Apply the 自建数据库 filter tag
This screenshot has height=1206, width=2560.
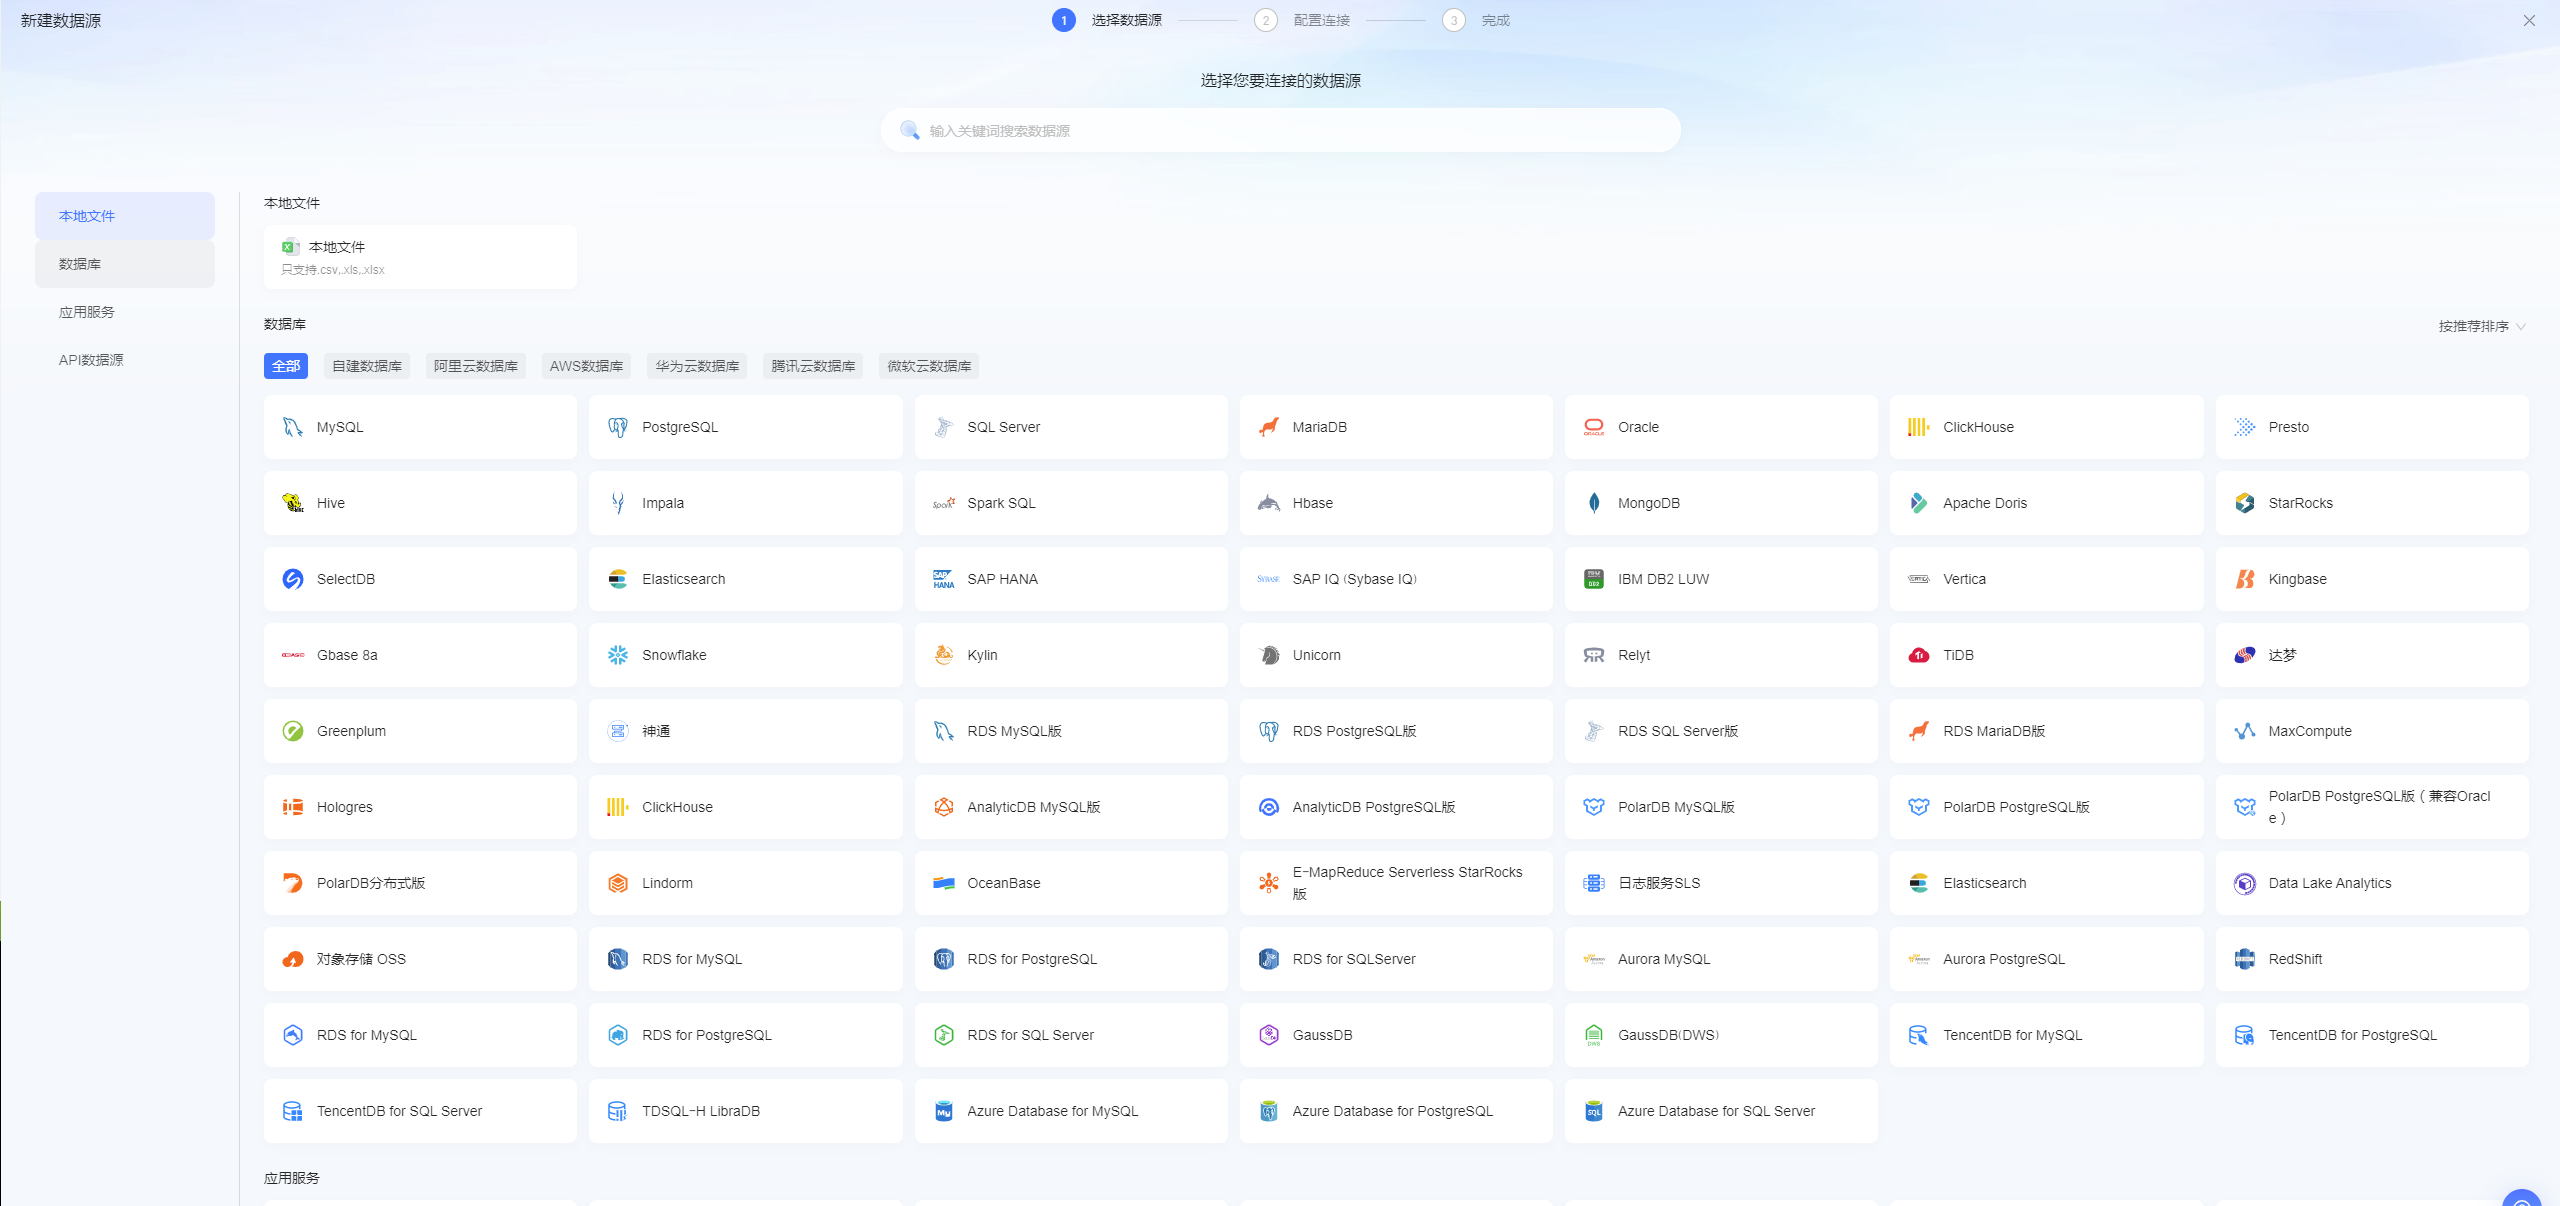click(x=367, y=366)
